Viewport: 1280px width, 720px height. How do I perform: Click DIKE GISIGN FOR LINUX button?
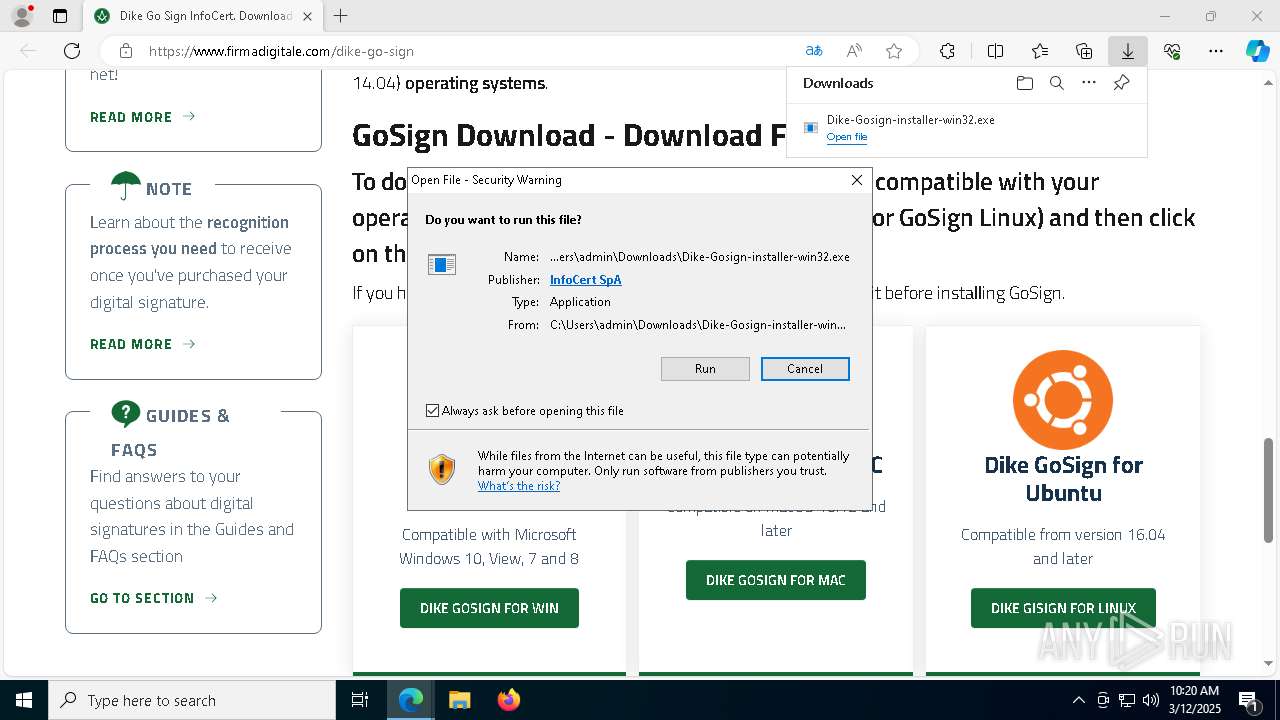coord(1063,608)
